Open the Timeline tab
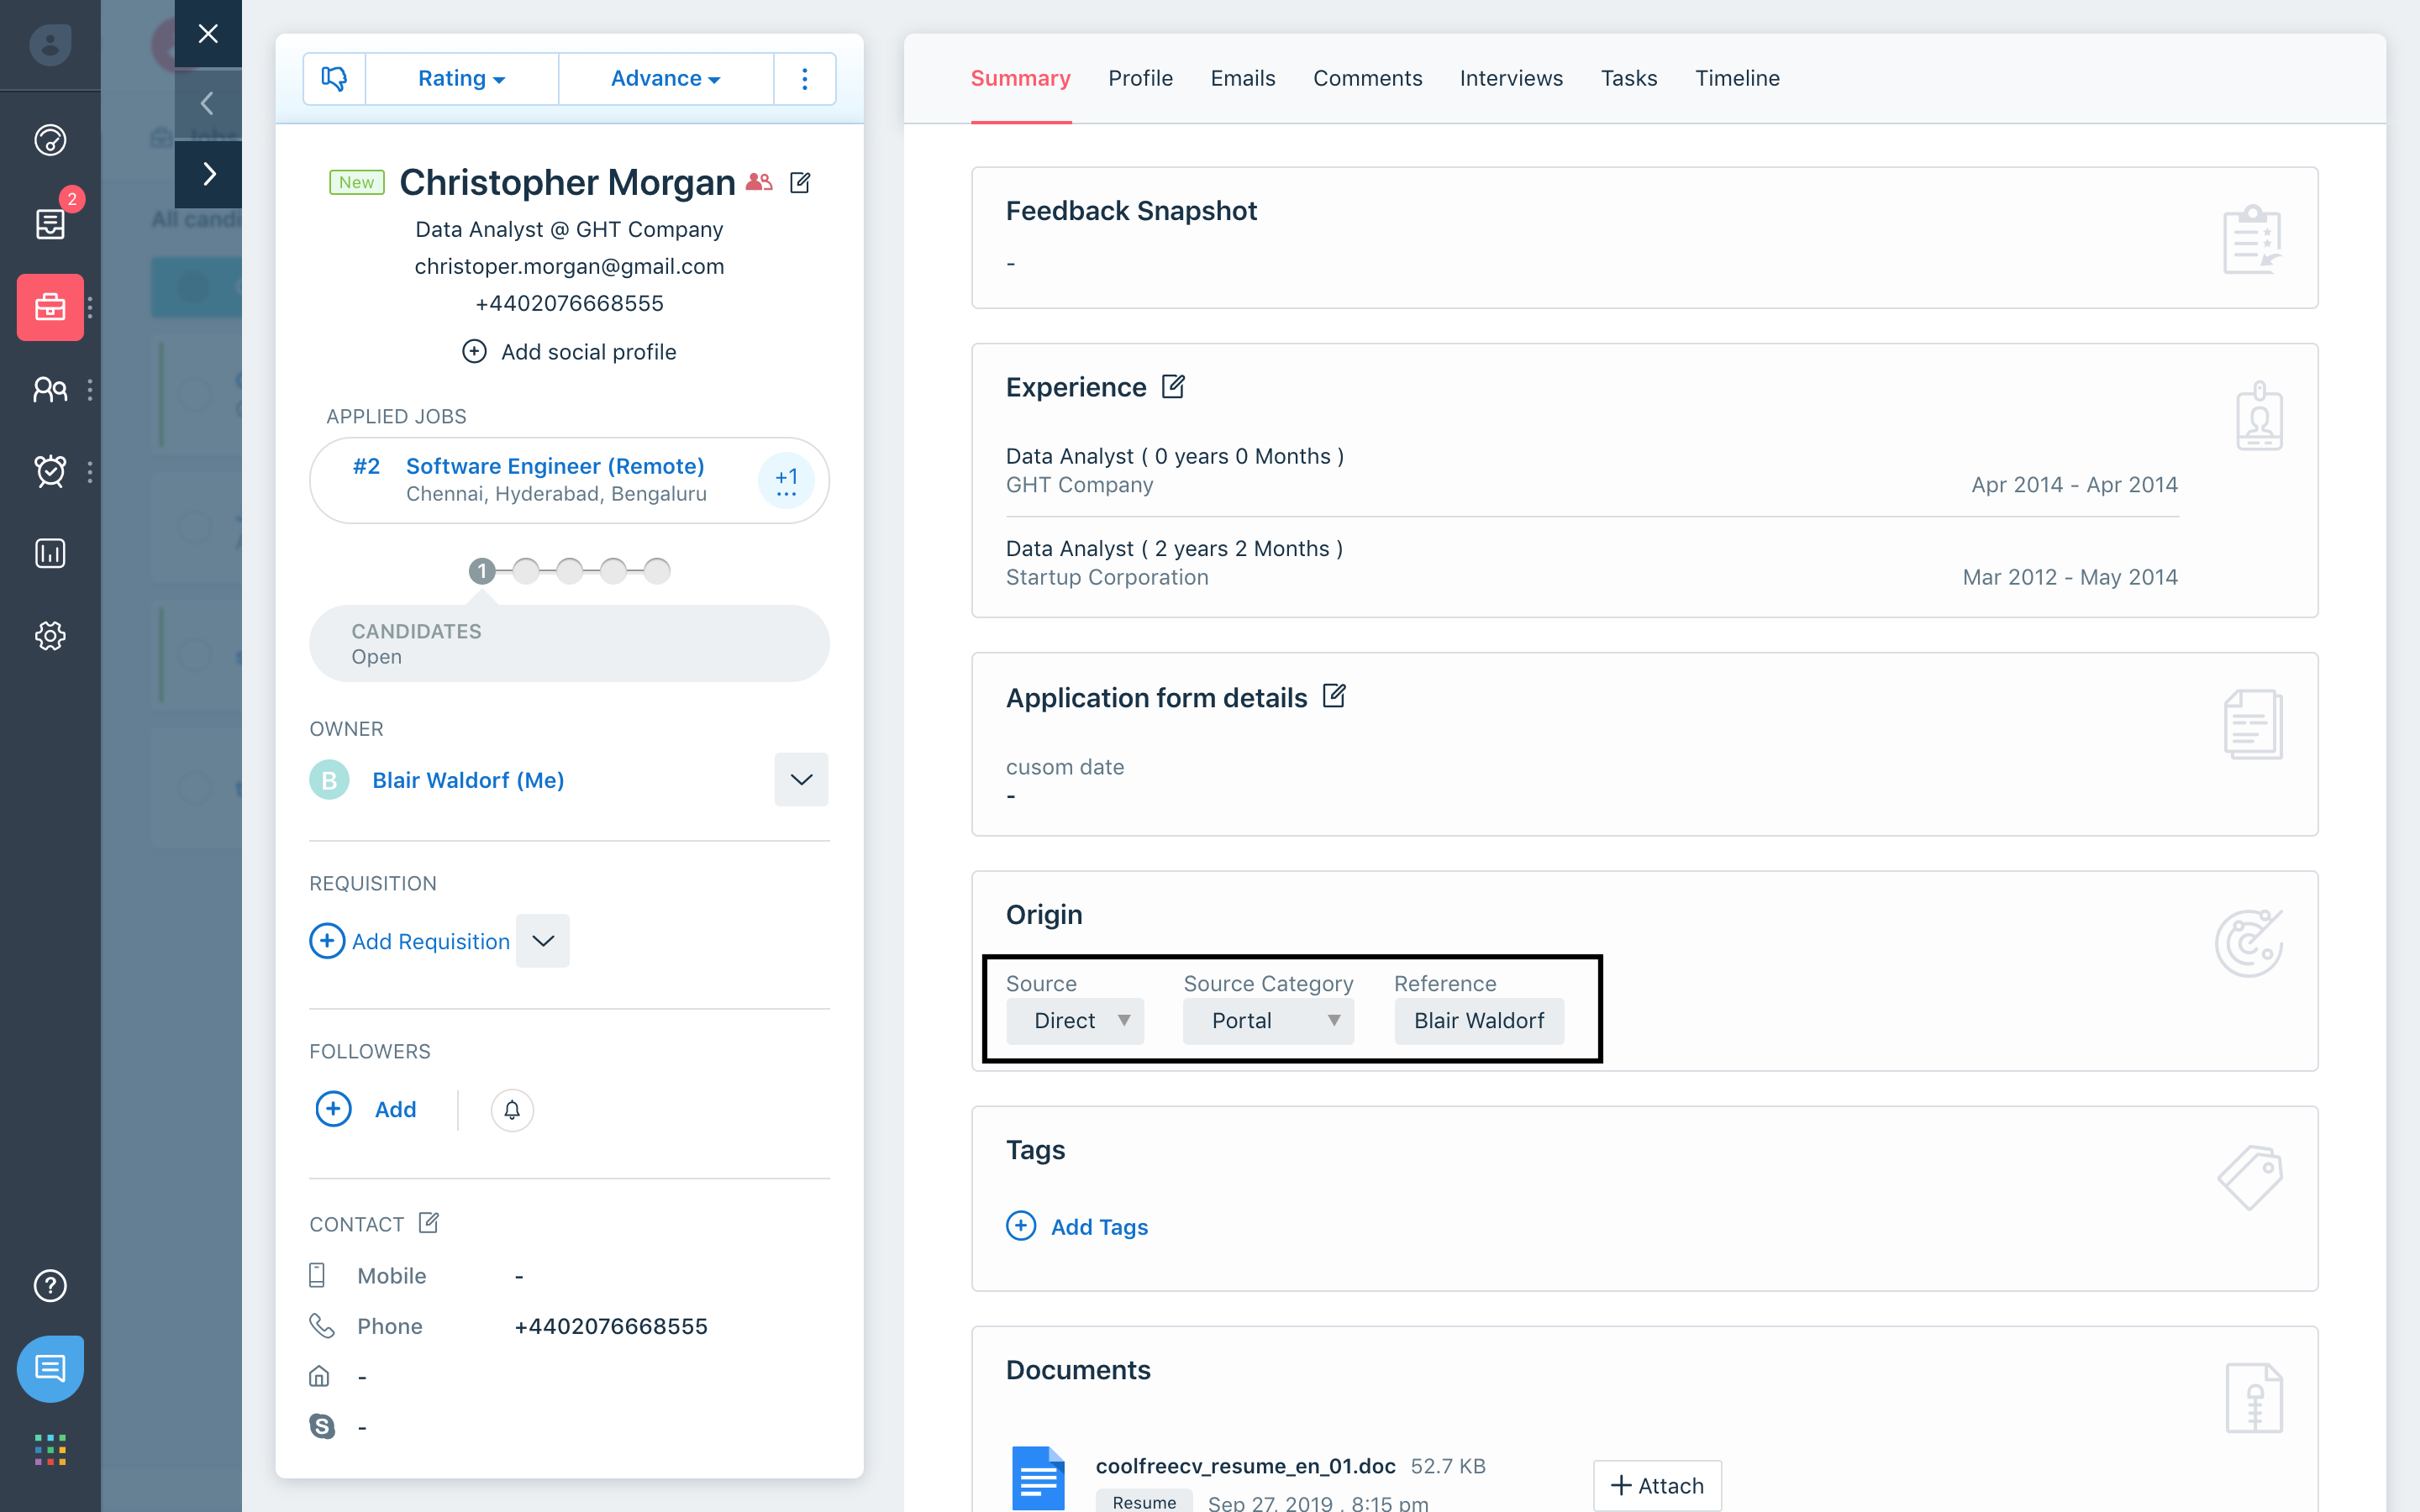Viewport: 2420px width, 1512px height. (1737, 78)
